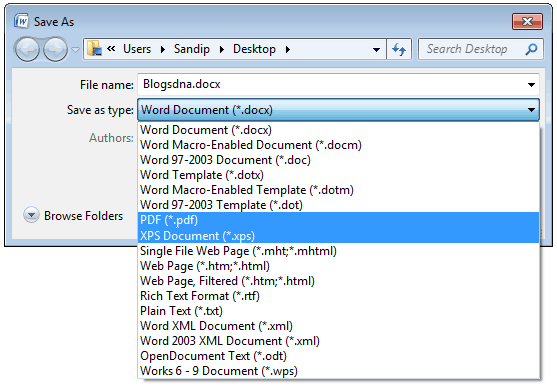Choose Word Template (*.dotx)

pos(338,175)
